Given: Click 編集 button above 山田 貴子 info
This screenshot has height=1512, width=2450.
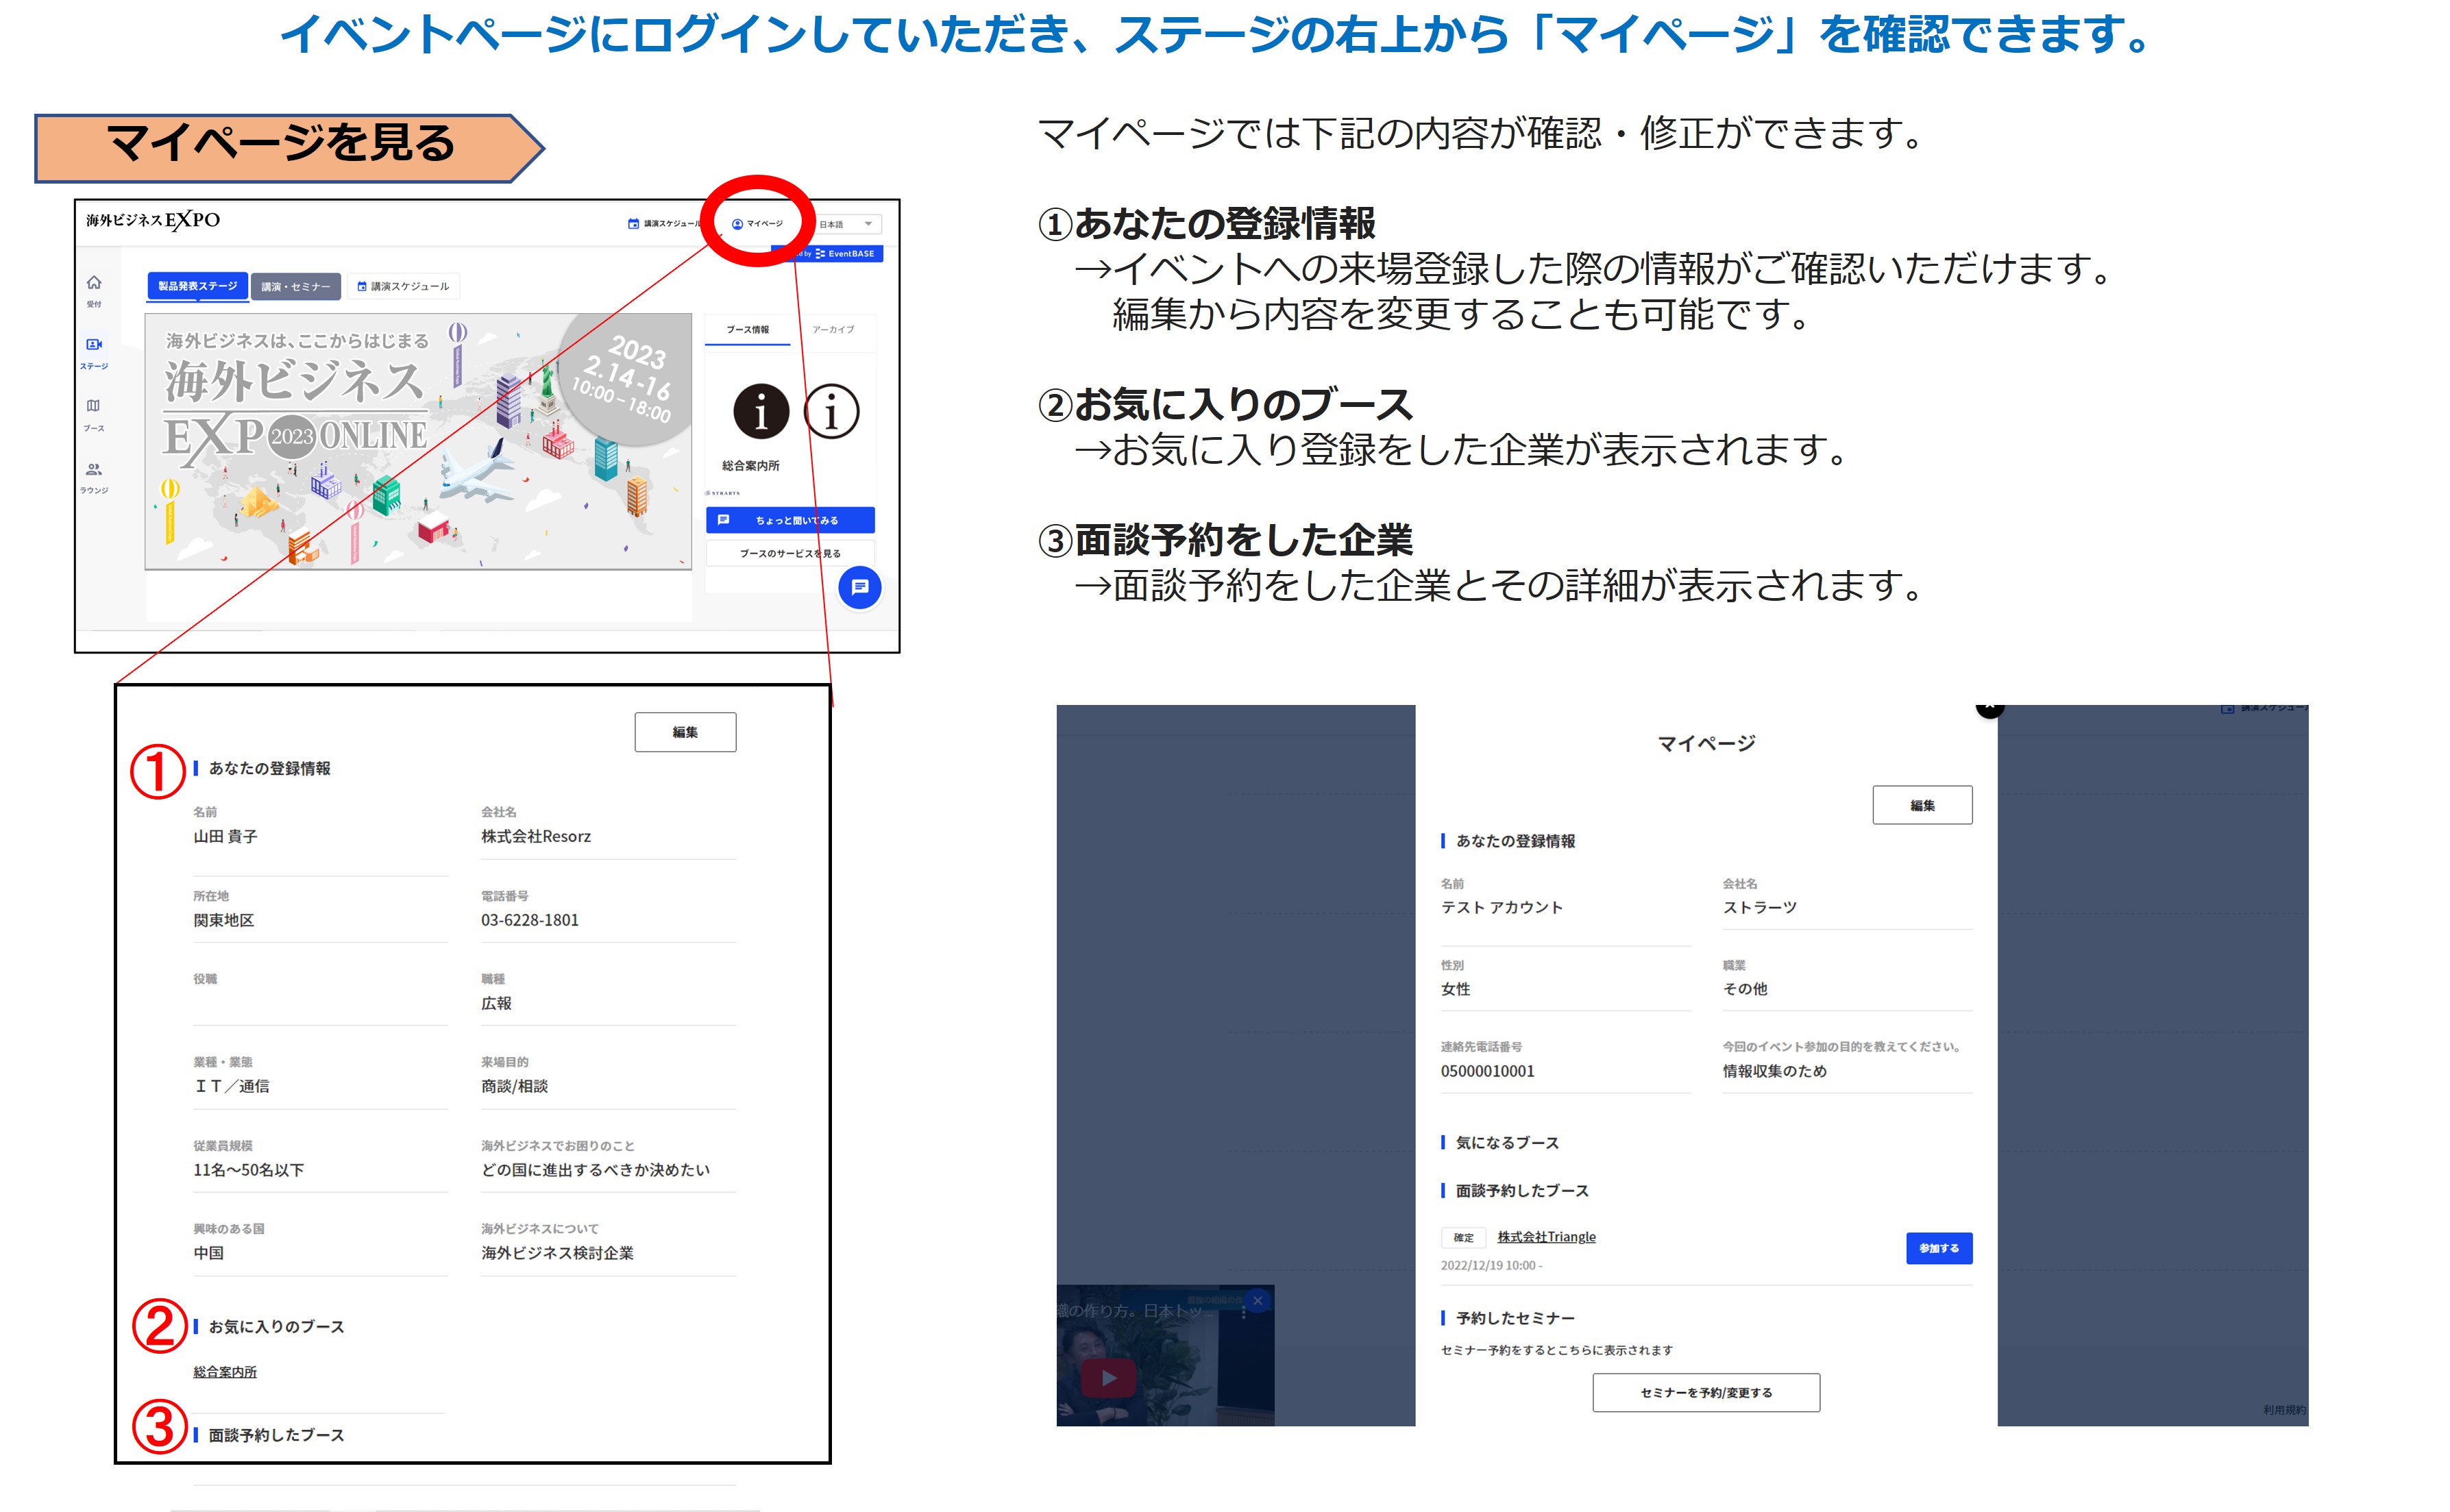Looking at the screenshot, I should [685, 732].
